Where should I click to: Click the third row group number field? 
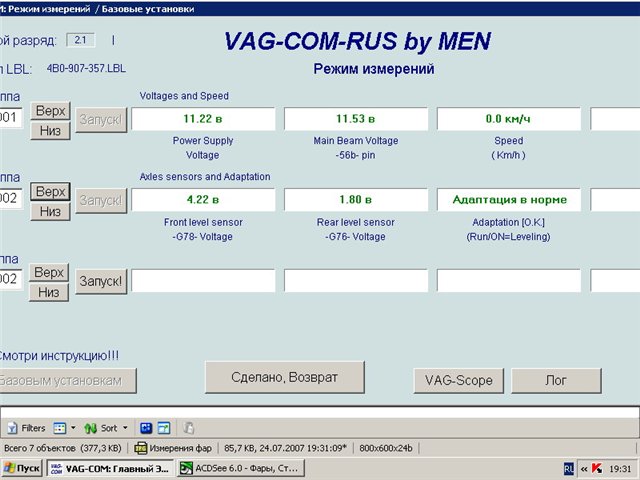[x=11, y=279]
